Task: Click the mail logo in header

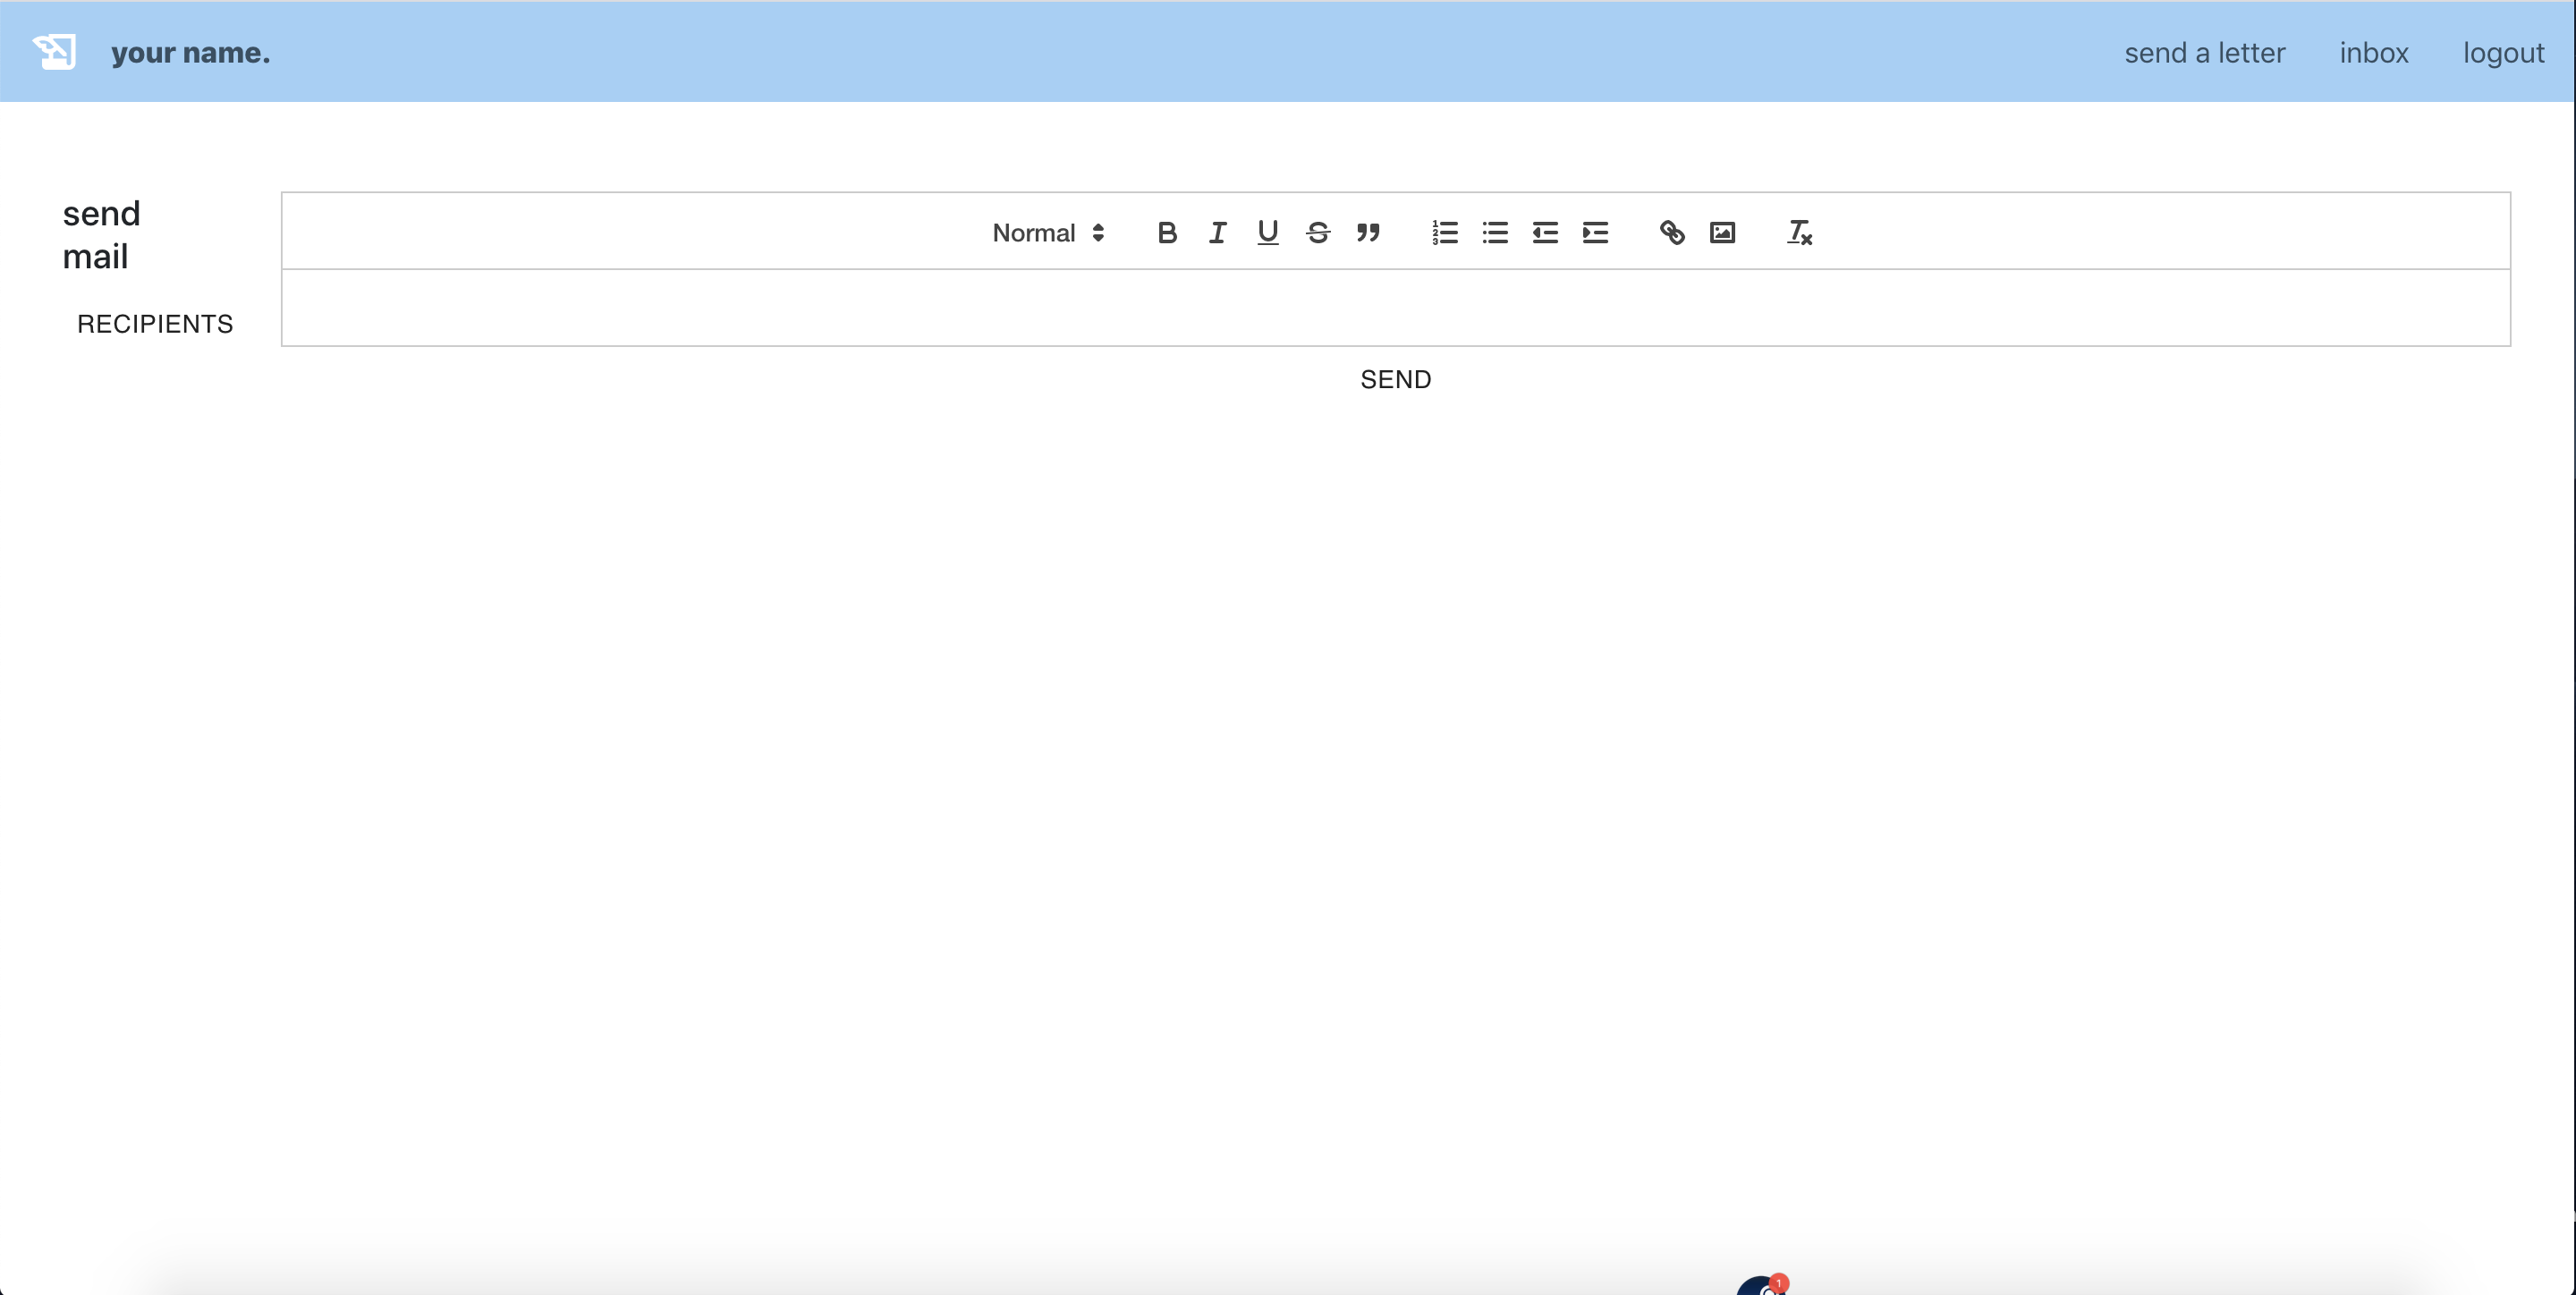Action: coord(54,52)
